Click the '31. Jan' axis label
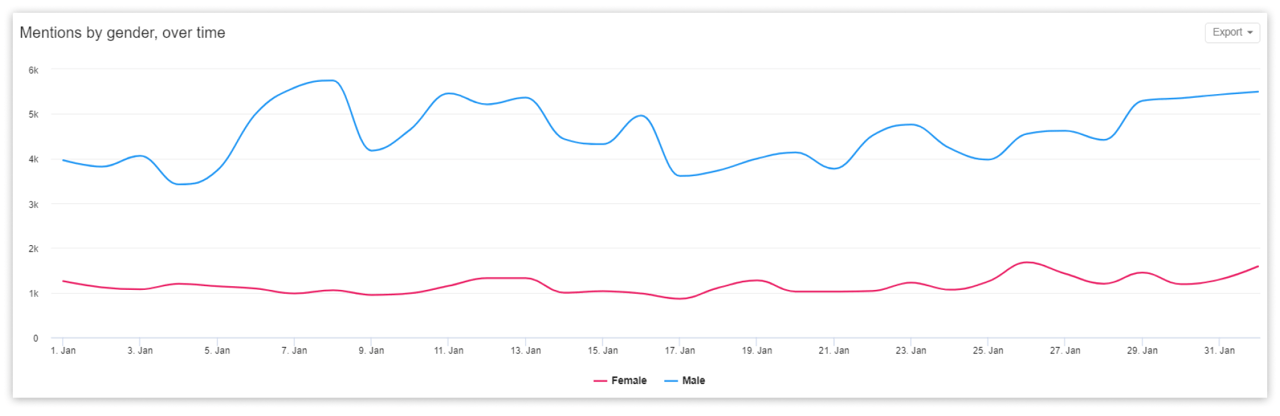Screen dimensions: 1280x416 pyautogui.click(x=1219, y=351)
